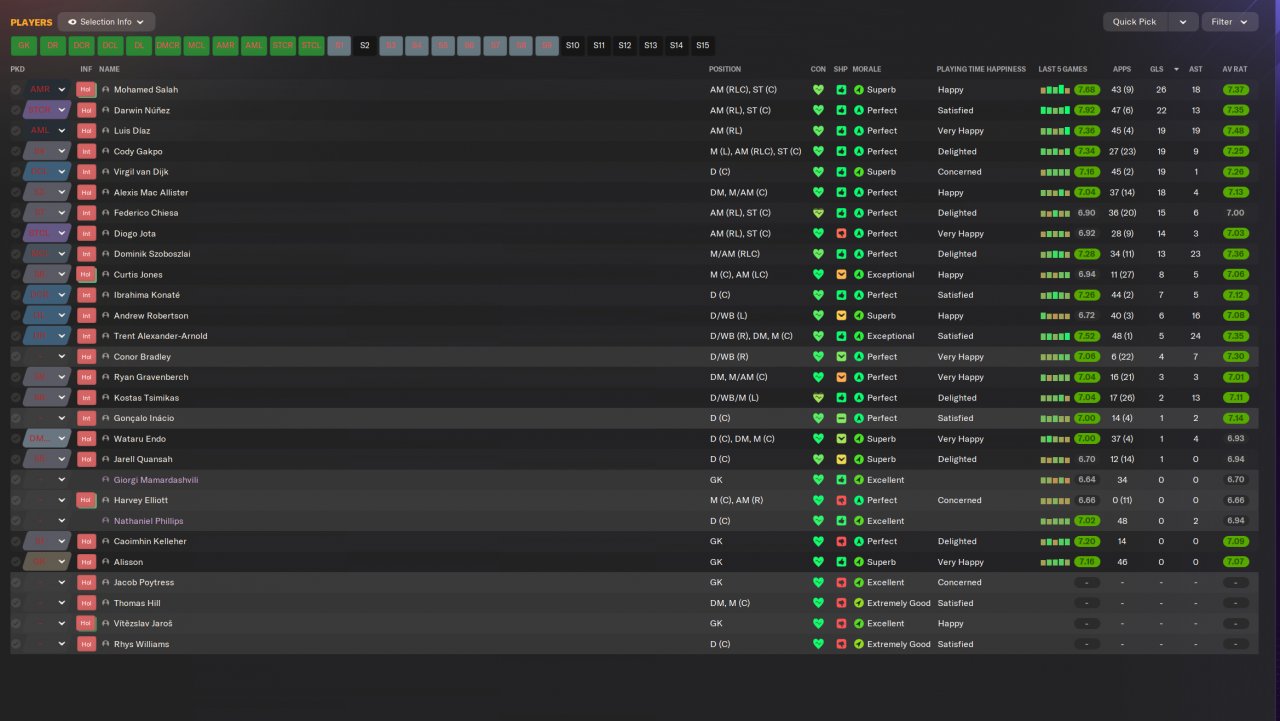Toggle the picked check circle for Thomas Hill
Image resolution: width=1280 pixels, height=721 pixels.
[x=16, y=603]
